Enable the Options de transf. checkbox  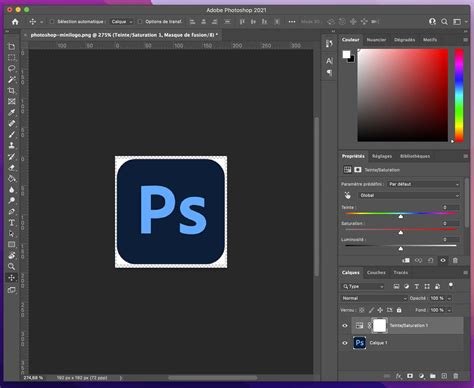coord(140,22)
